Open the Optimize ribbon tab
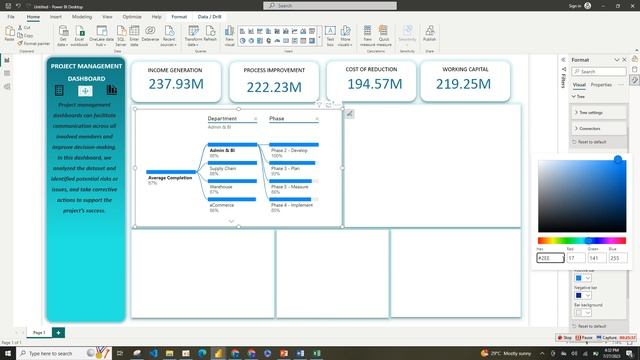 click(x=132, y=17)
